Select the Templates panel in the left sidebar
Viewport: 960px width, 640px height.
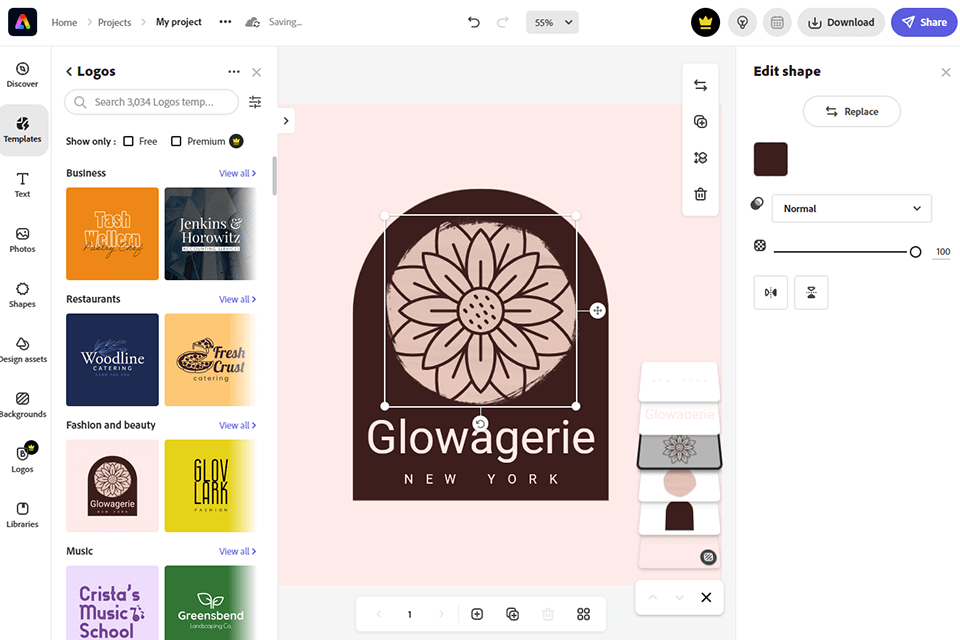(x=22, y=130)
